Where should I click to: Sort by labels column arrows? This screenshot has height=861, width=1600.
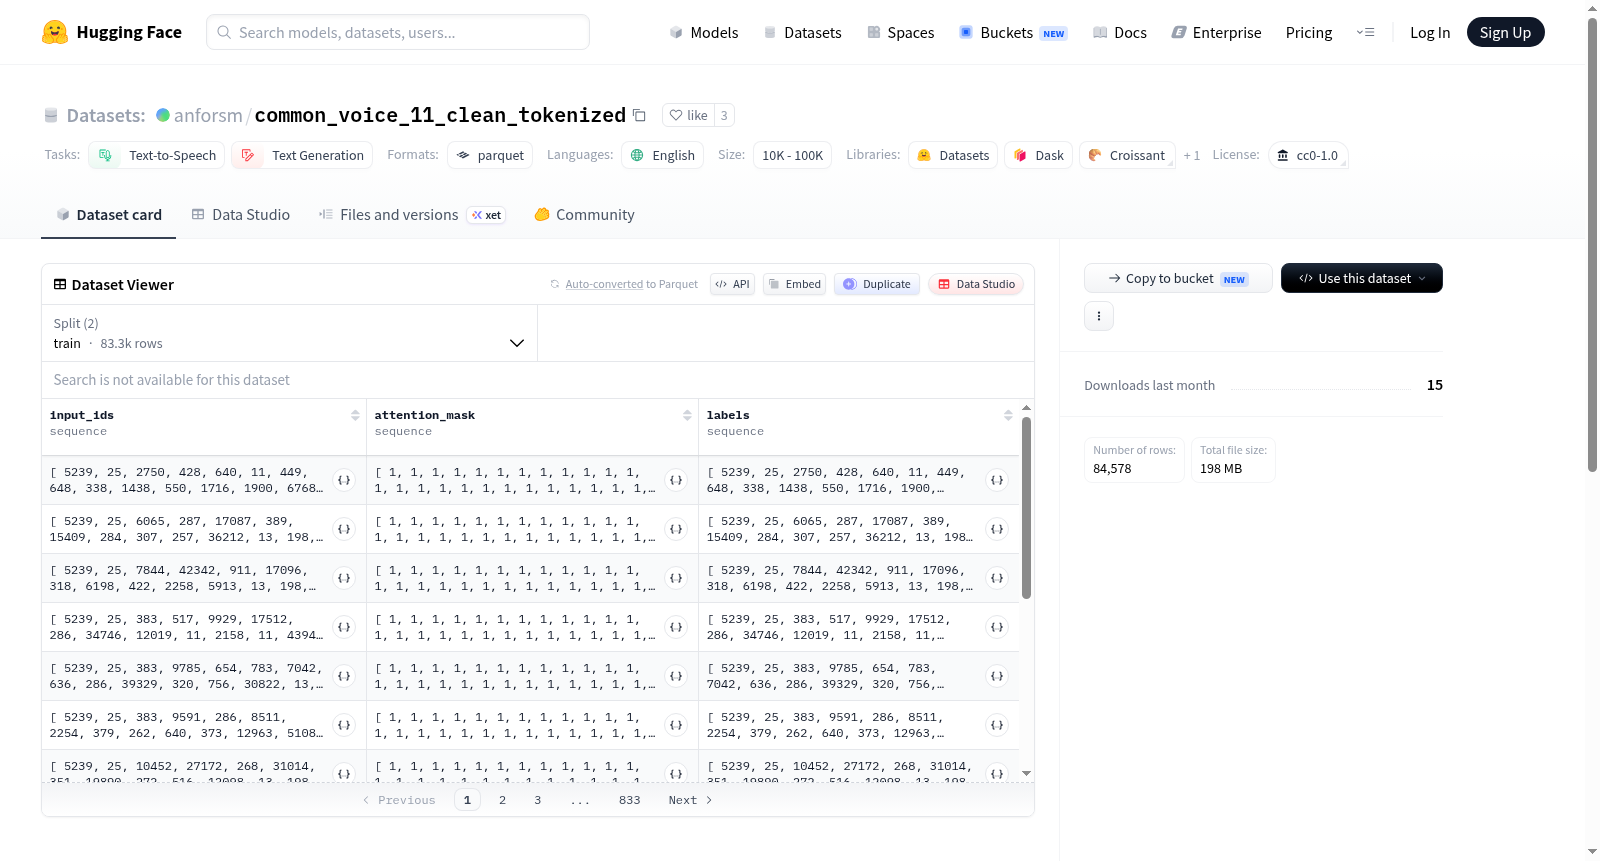pos(1008,415)
